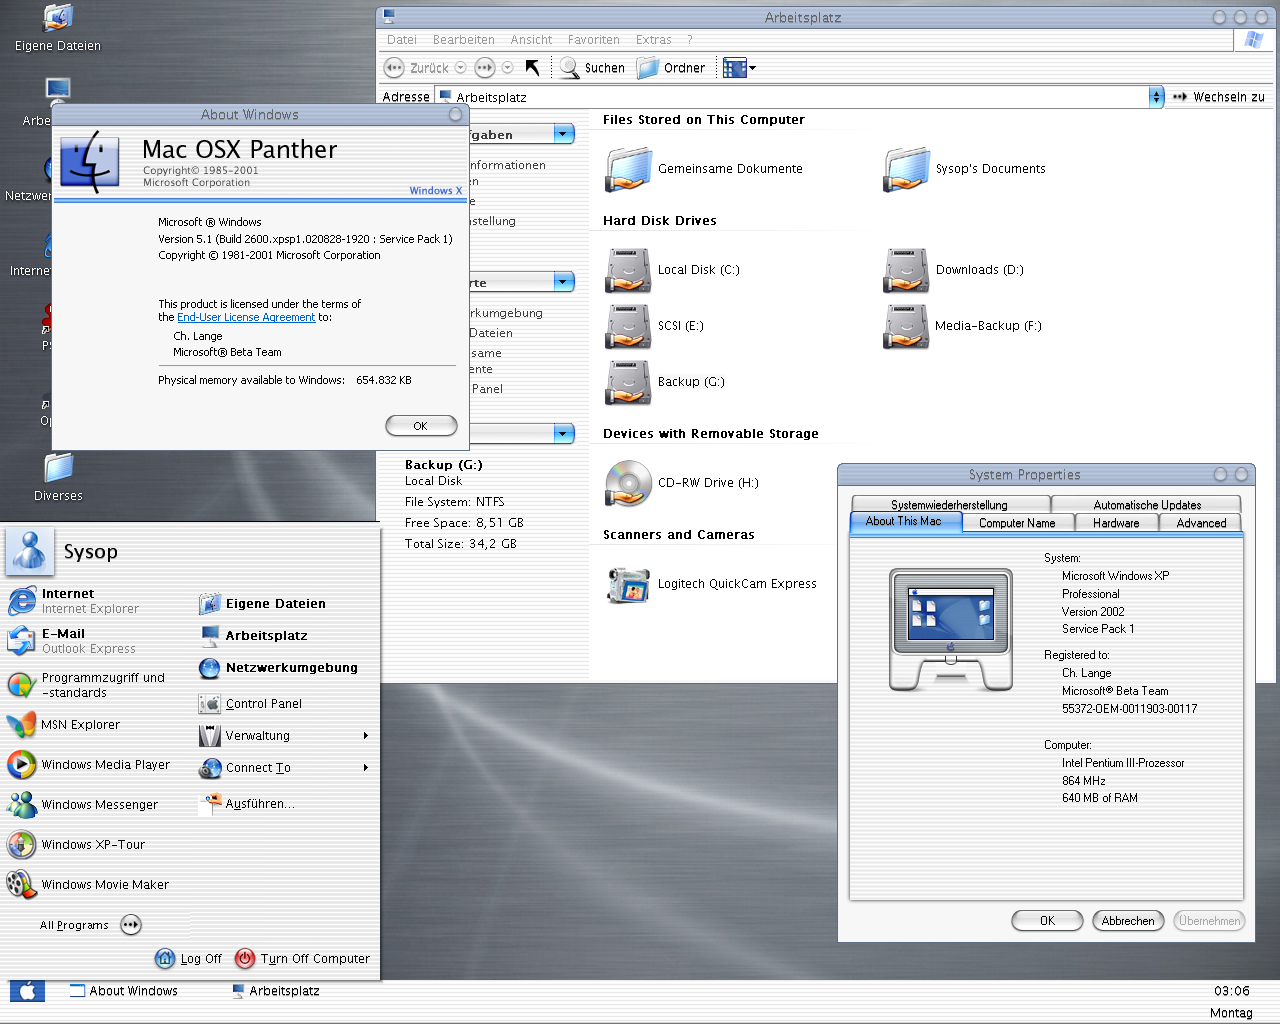Viewport: 1280px width, 1024px height.
Task: Open the CD-RW Drive (H:) icon
Action: coord(628,483)
